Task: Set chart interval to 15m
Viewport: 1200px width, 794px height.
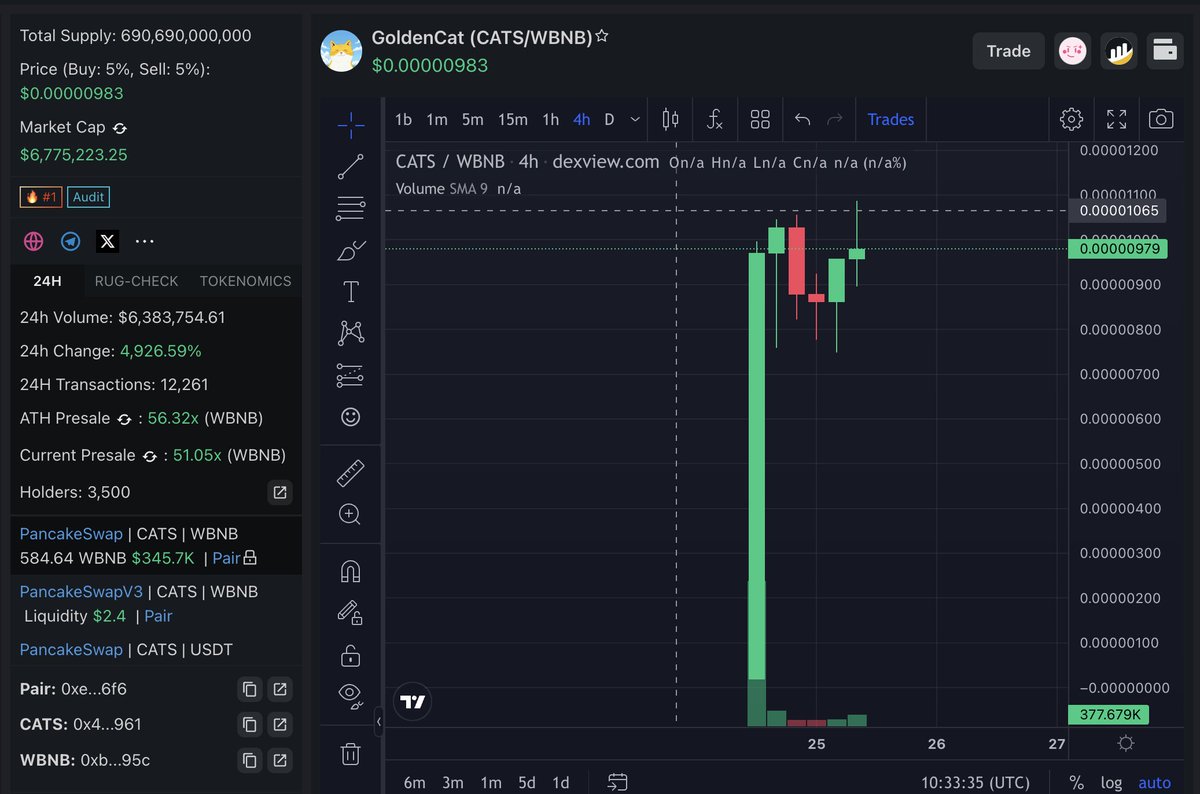Action: 513,120
